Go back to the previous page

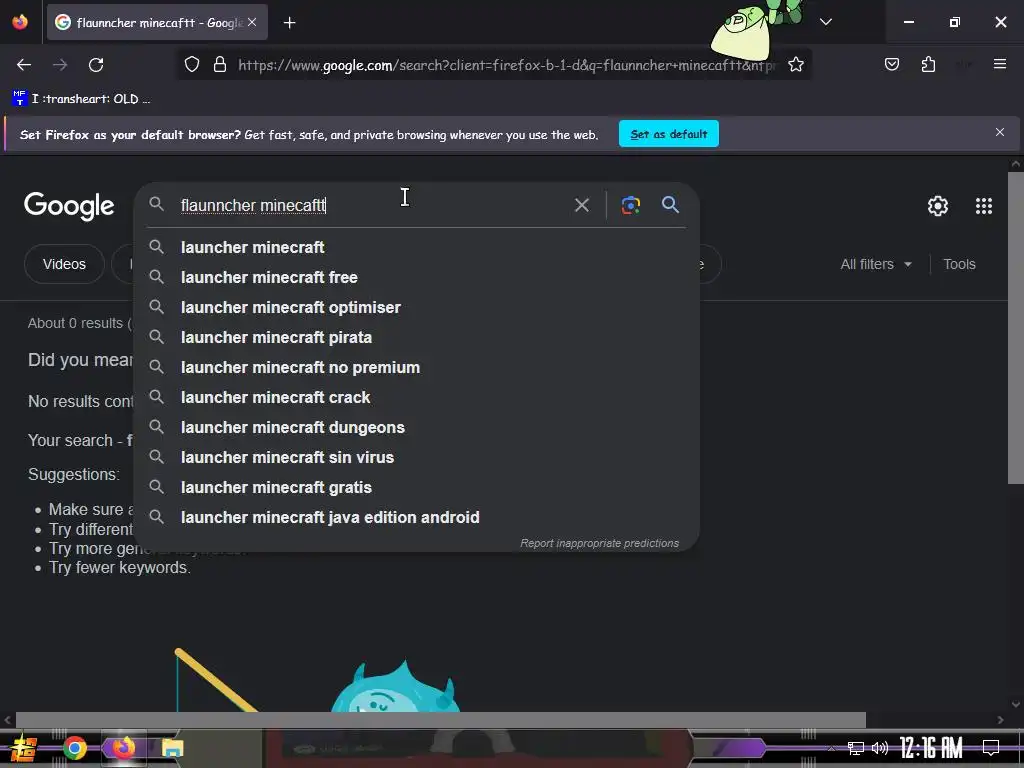pyautogui.click(x=24, y=65)
